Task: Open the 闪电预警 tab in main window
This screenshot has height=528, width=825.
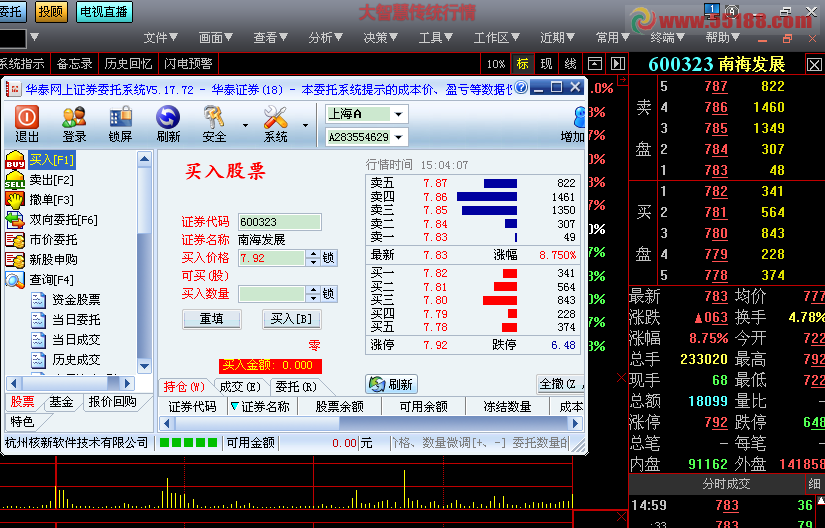Action: pyautogui.click(x=188, y=64)
